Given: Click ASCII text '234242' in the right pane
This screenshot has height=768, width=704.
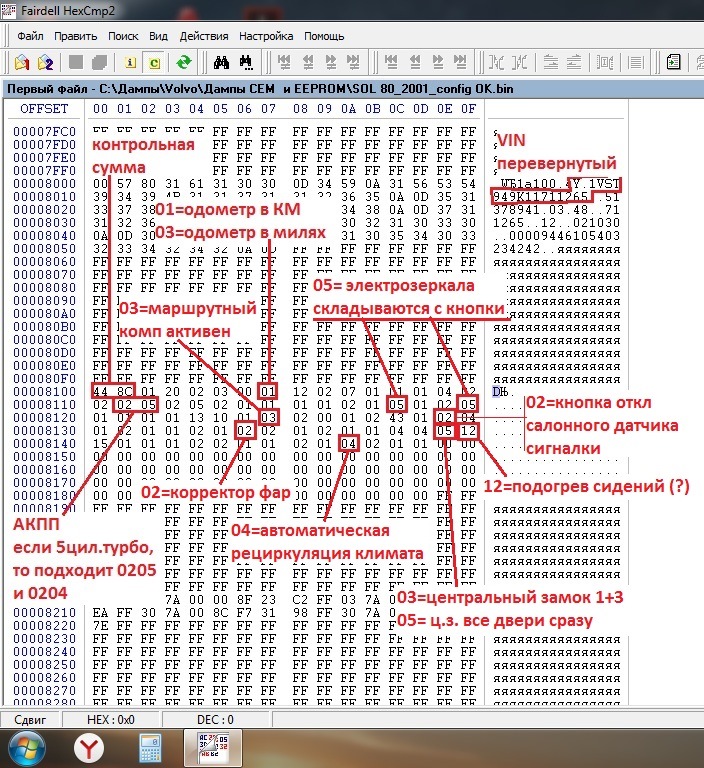Looking at the screenshot, I should [517, 249].
